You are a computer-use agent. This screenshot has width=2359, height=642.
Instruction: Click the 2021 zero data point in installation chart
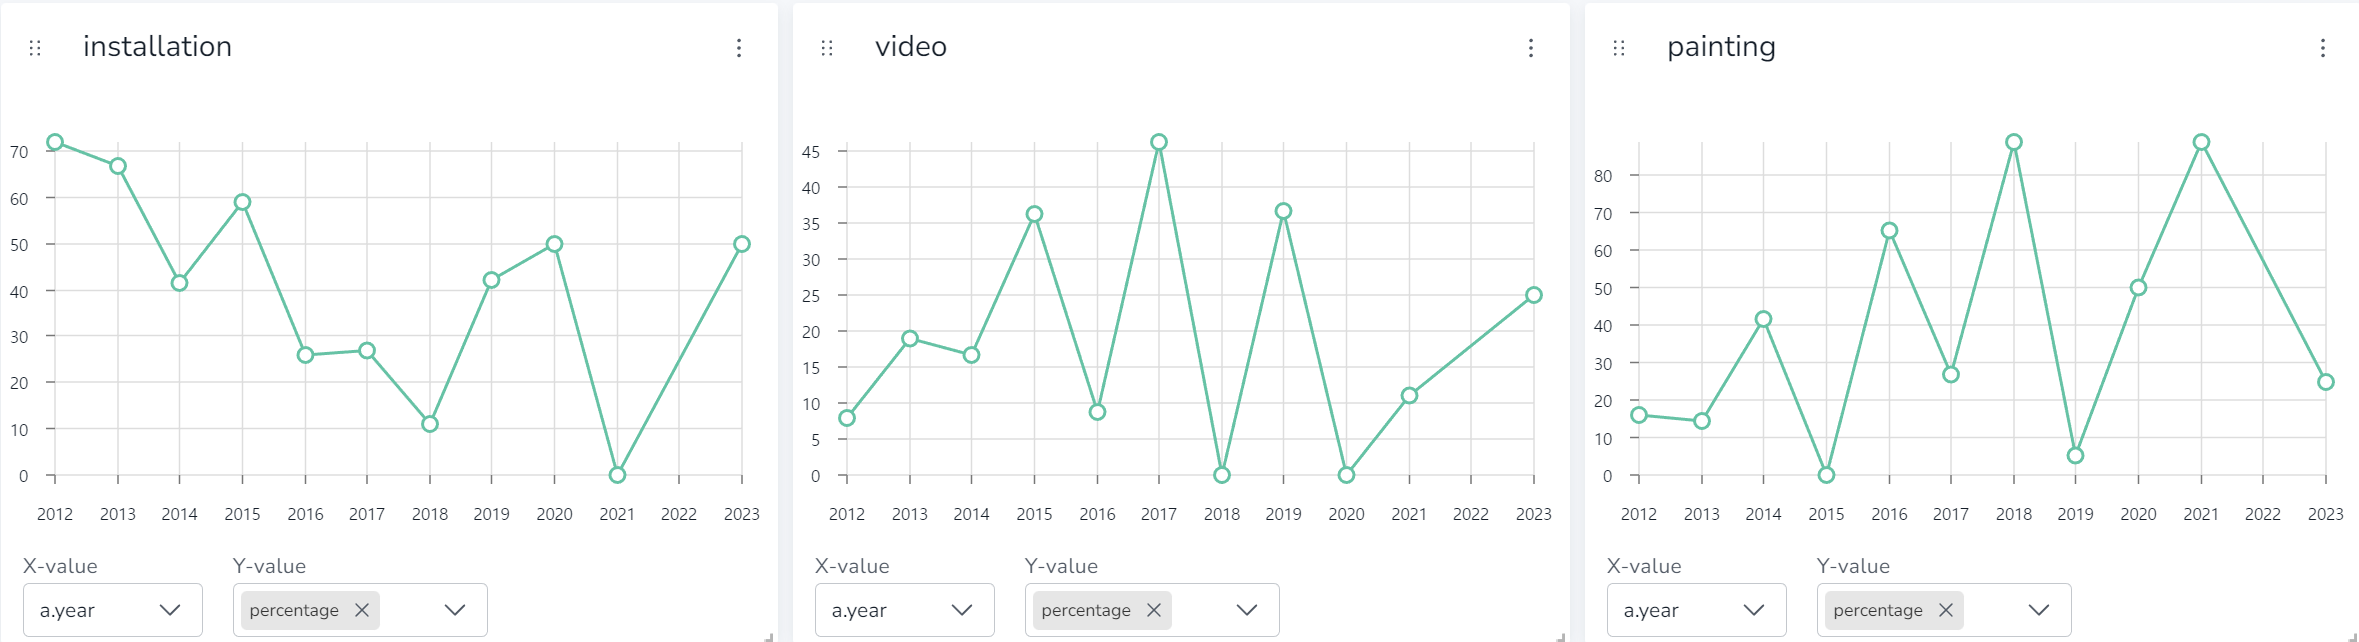point(617,475)
